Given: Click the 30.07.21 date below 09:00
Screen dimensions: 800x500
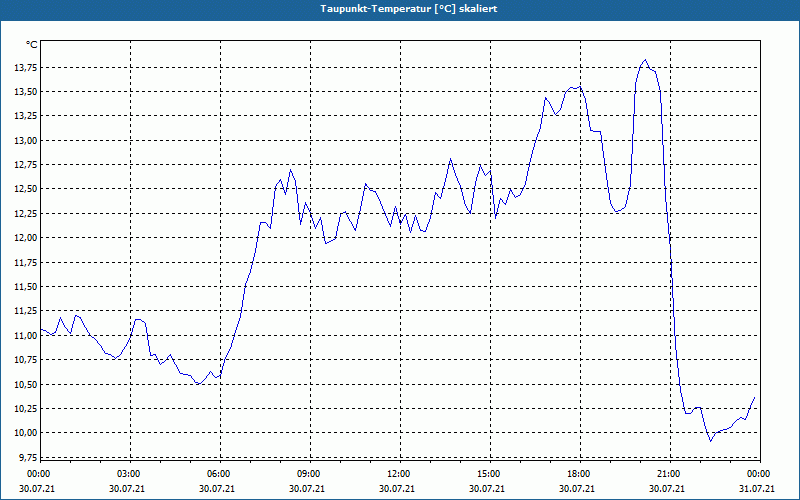Looking at the screenshot, I should 307,488.
